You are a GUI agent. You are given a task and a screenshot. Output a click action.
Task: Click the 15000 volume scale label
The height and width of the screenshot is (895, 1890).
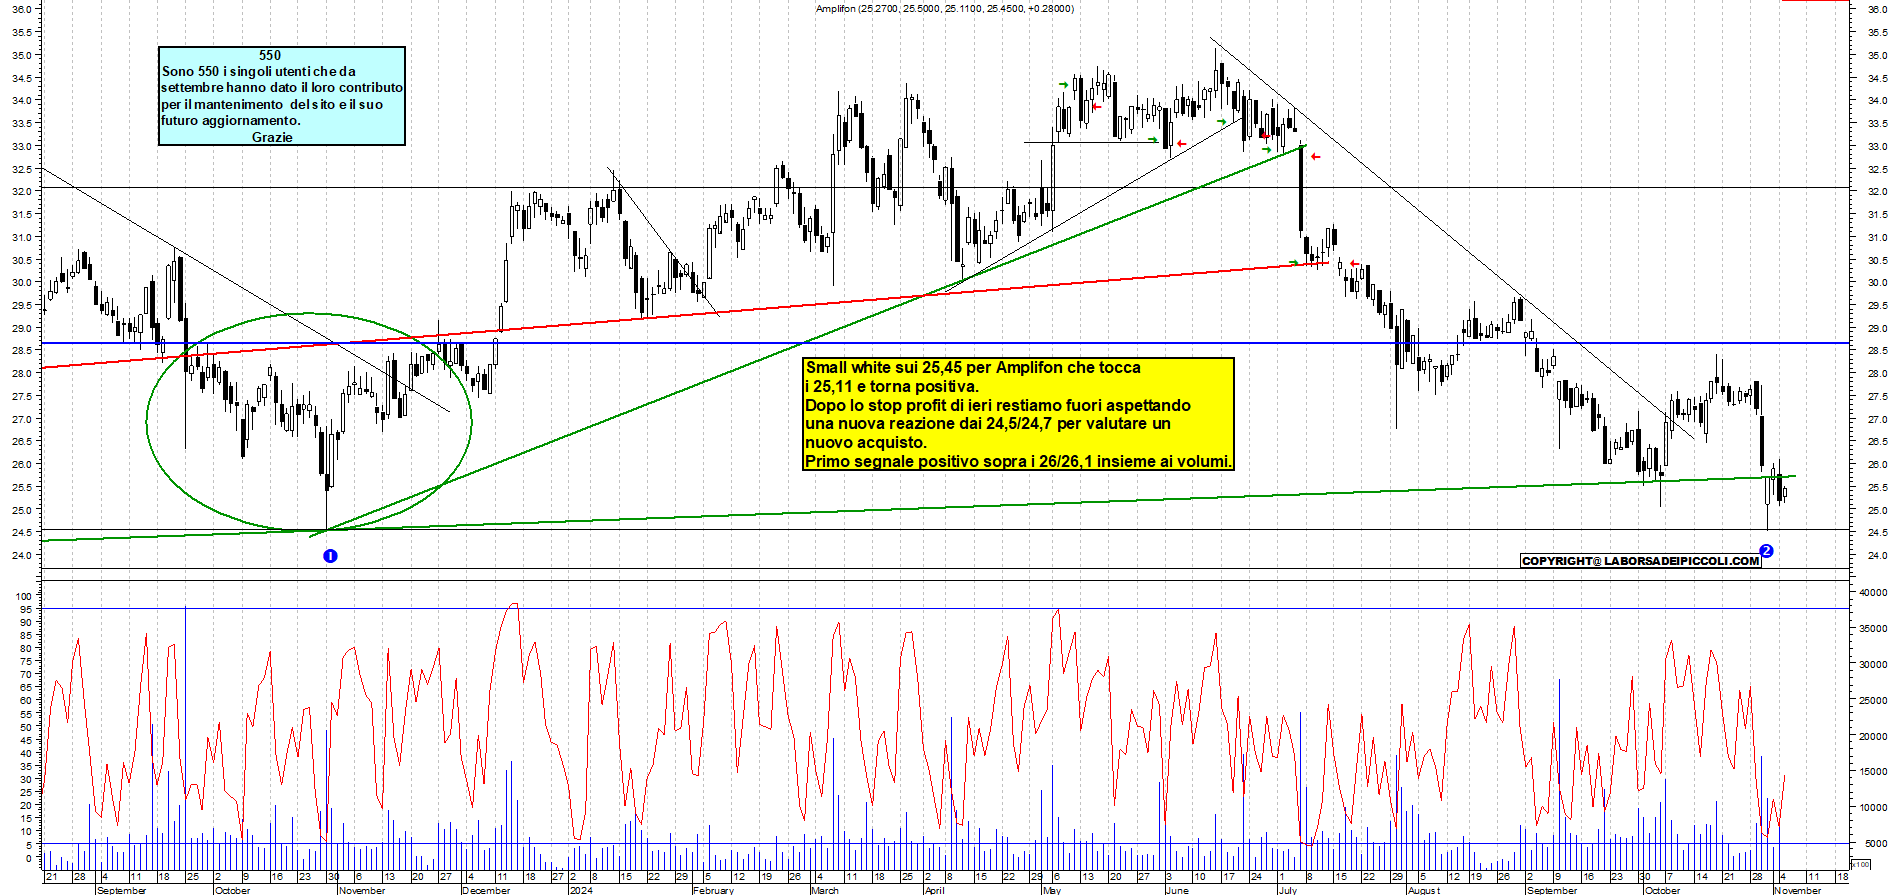(1873, 772)
